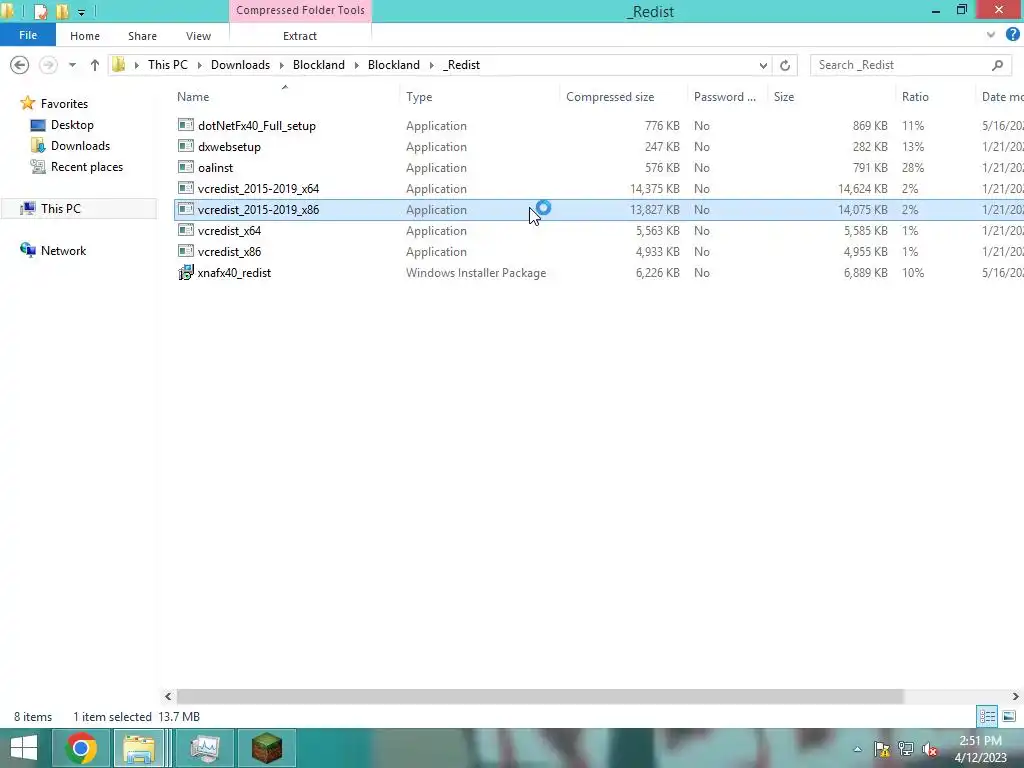The width and height of the screenshot is (1024, 768).
Task: Refresh the _Redist folder view
Action: pyautogui.click(x=785, y=65)
